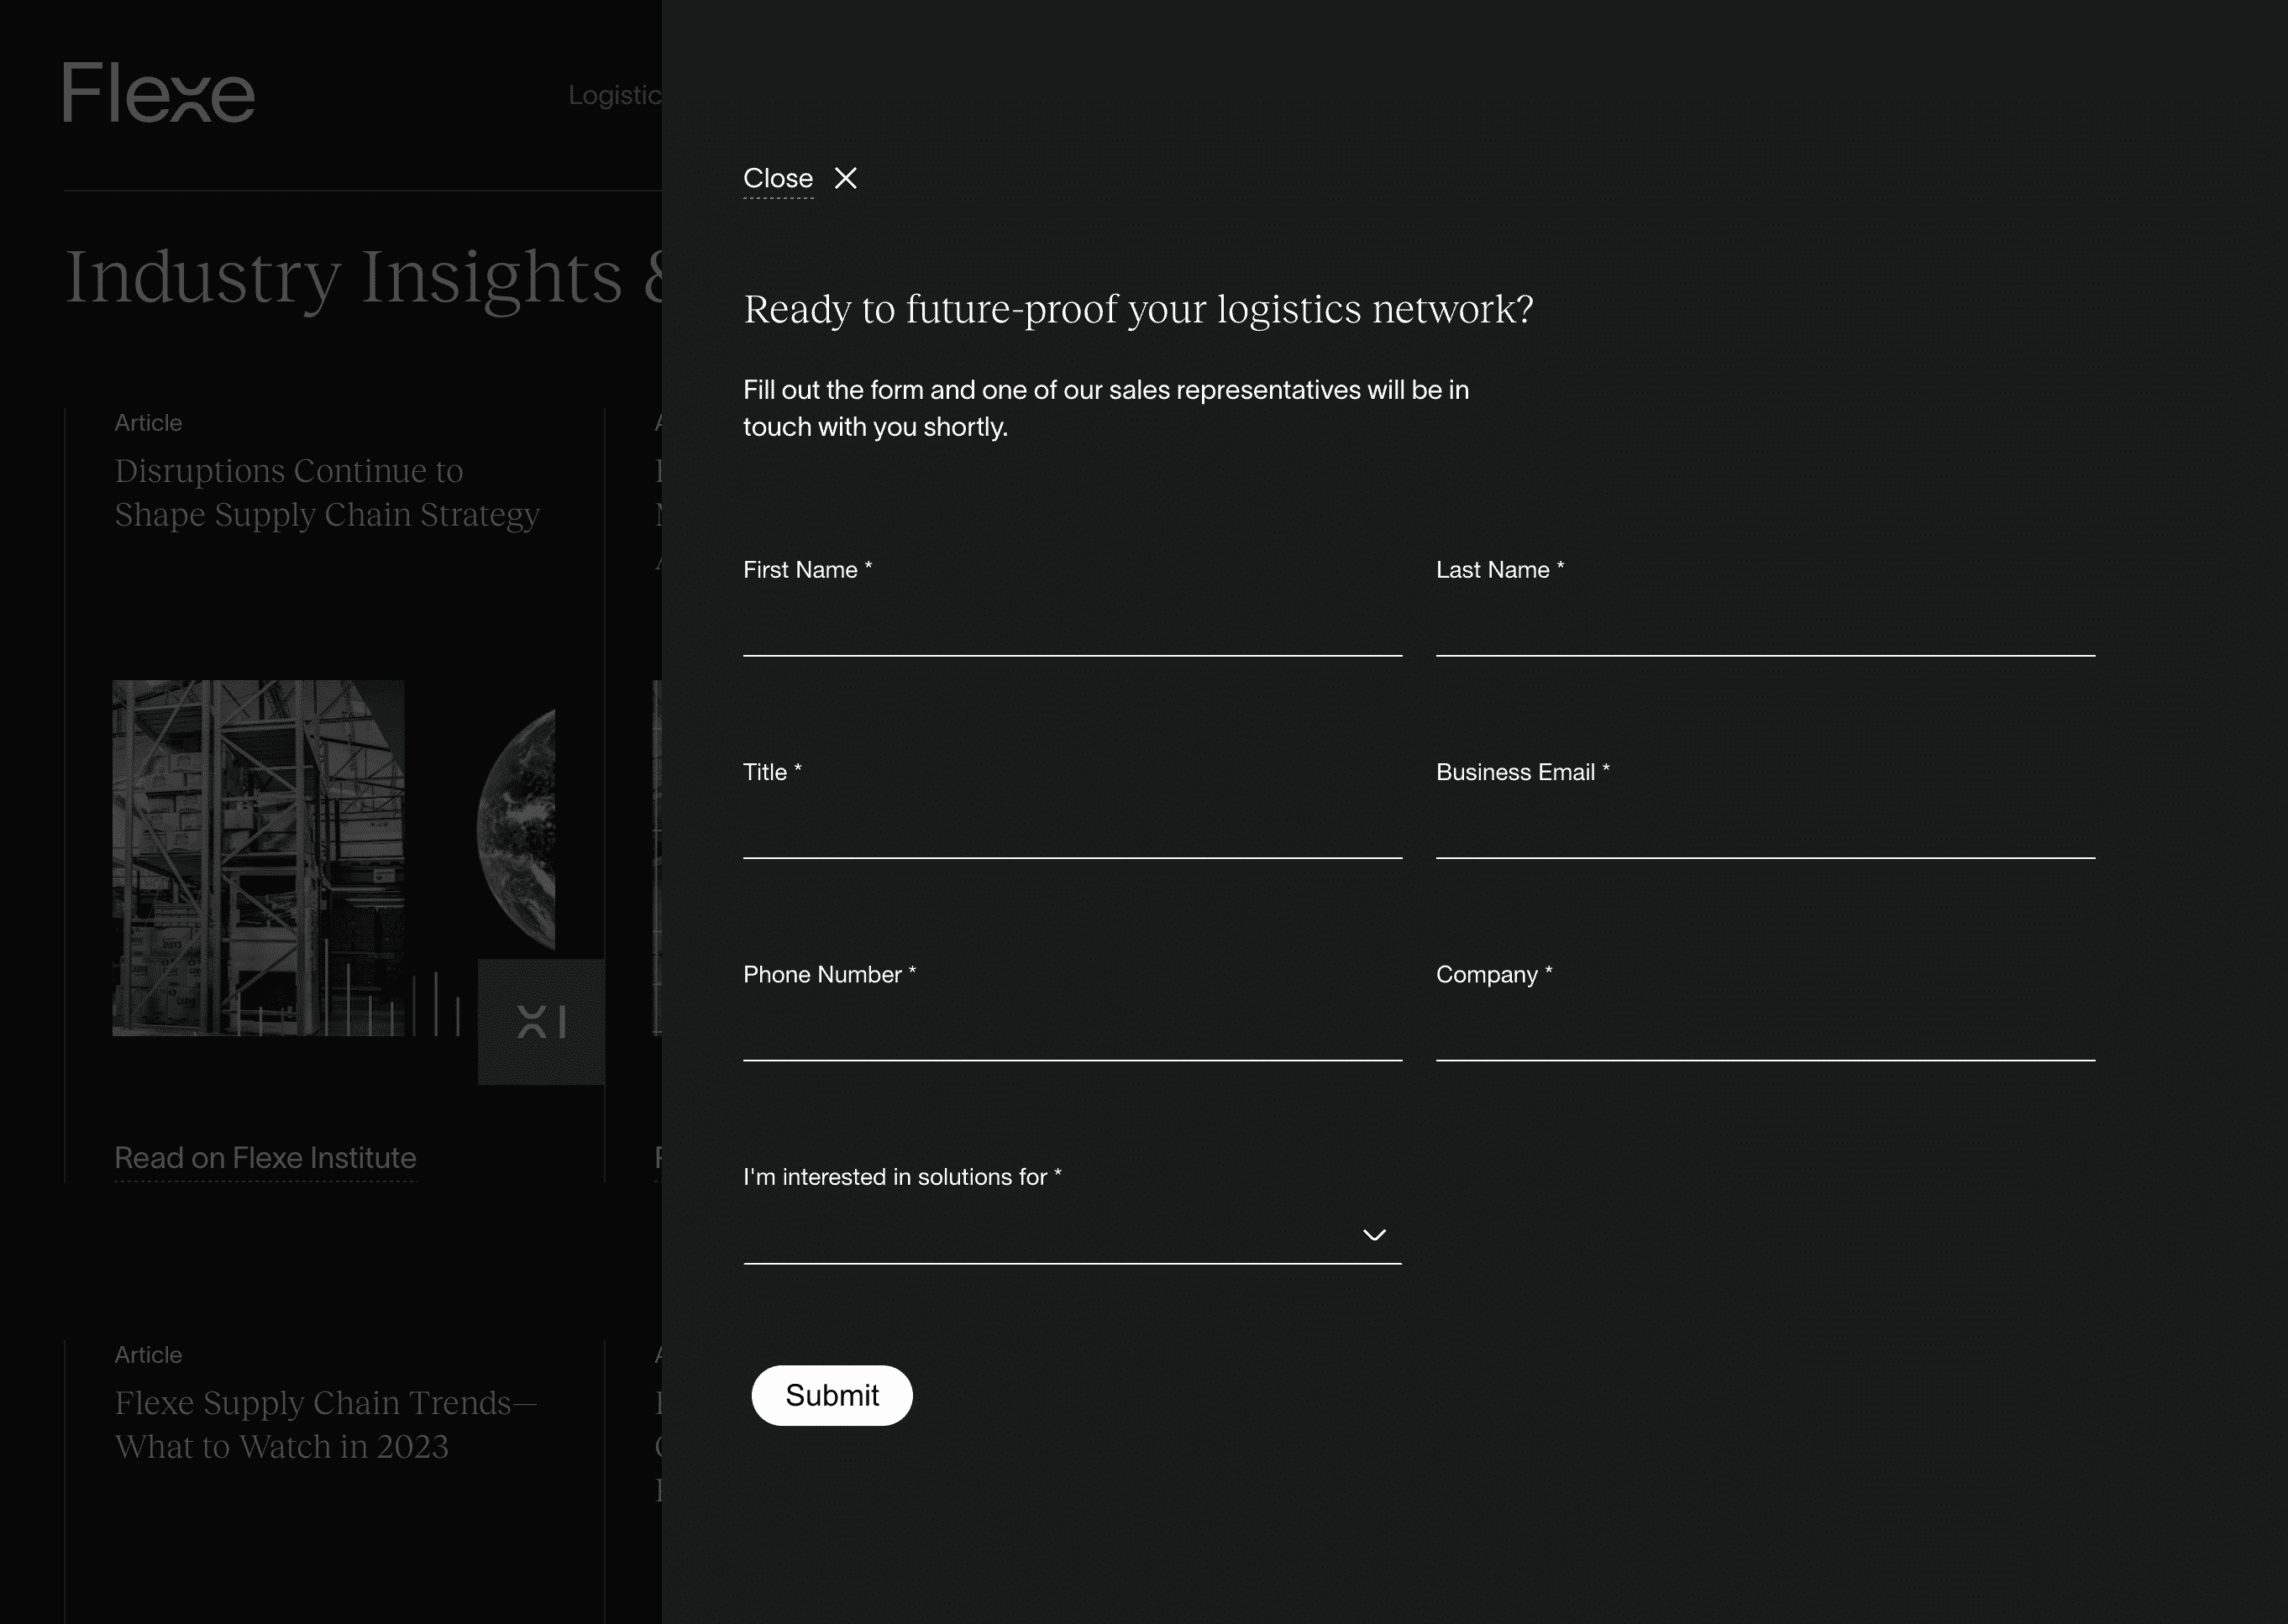The width and height of the screenshot is (2288, 1624).
Task: Focus the Company input field
Action: pos(1765,1032)
